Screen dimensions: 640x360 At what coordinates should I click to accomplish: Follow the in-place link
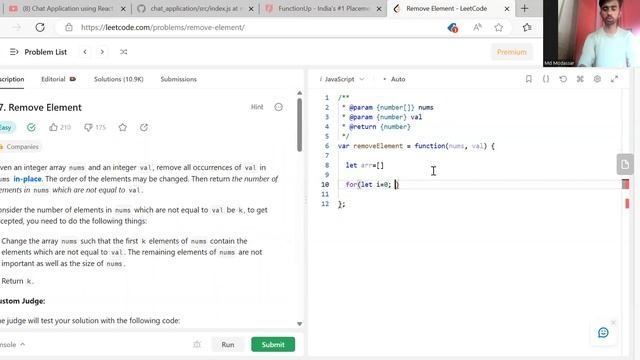(x=27, y=179)
